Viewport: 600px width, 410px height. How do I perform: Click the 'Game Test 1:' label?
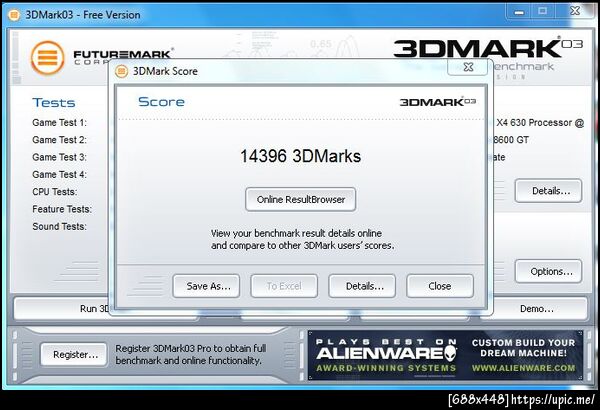tap(59, 123)
